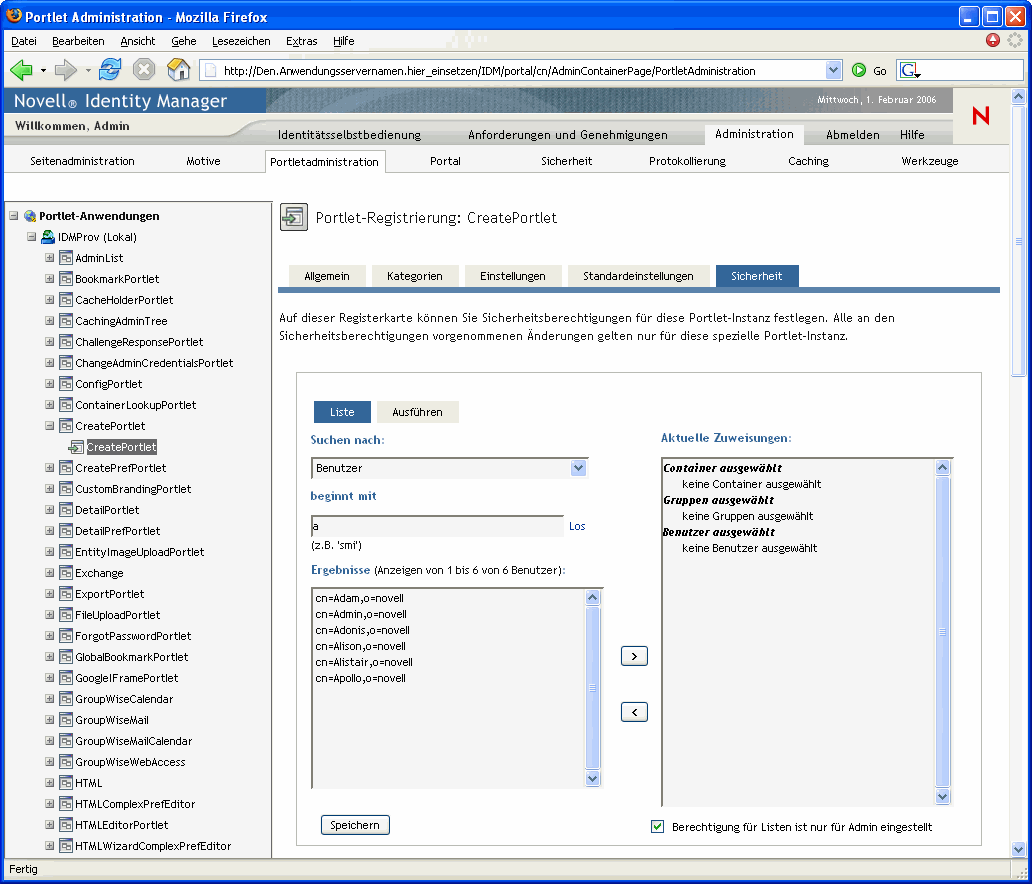Select the highlighted CreatePortlet instance
1032x884 pixels.
(121, 447)
